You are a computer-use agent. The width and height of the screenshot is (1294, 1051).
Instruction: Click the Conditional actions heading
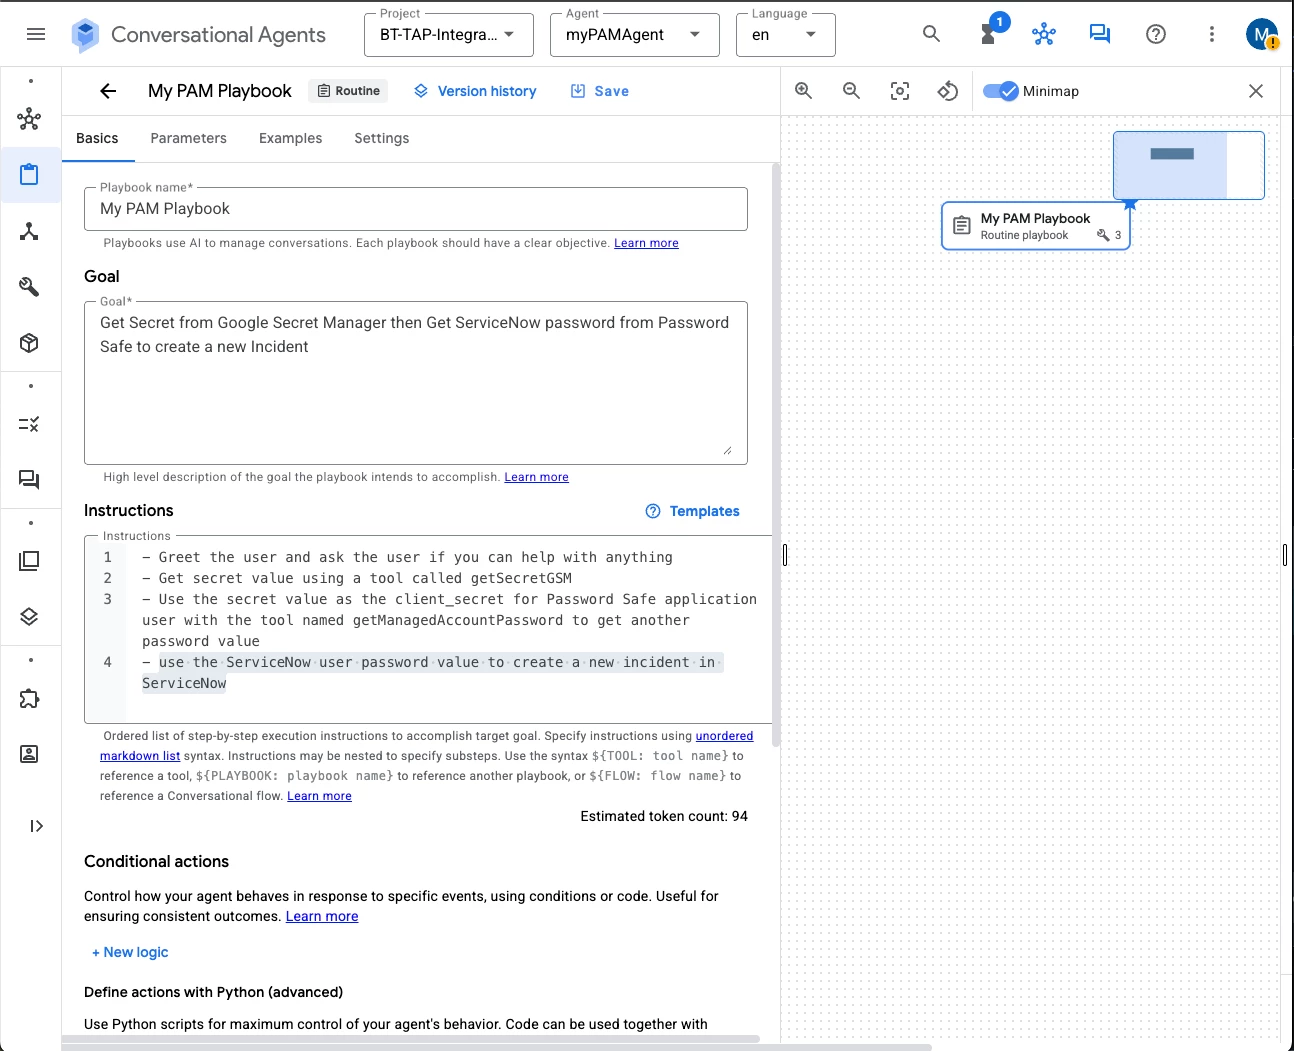tap(156, 861)
